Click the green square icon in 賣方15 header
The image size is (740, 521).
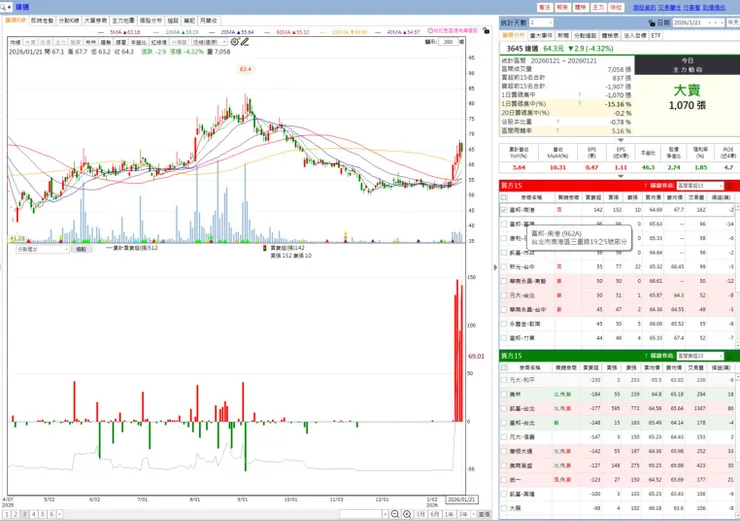click(729, 356)
